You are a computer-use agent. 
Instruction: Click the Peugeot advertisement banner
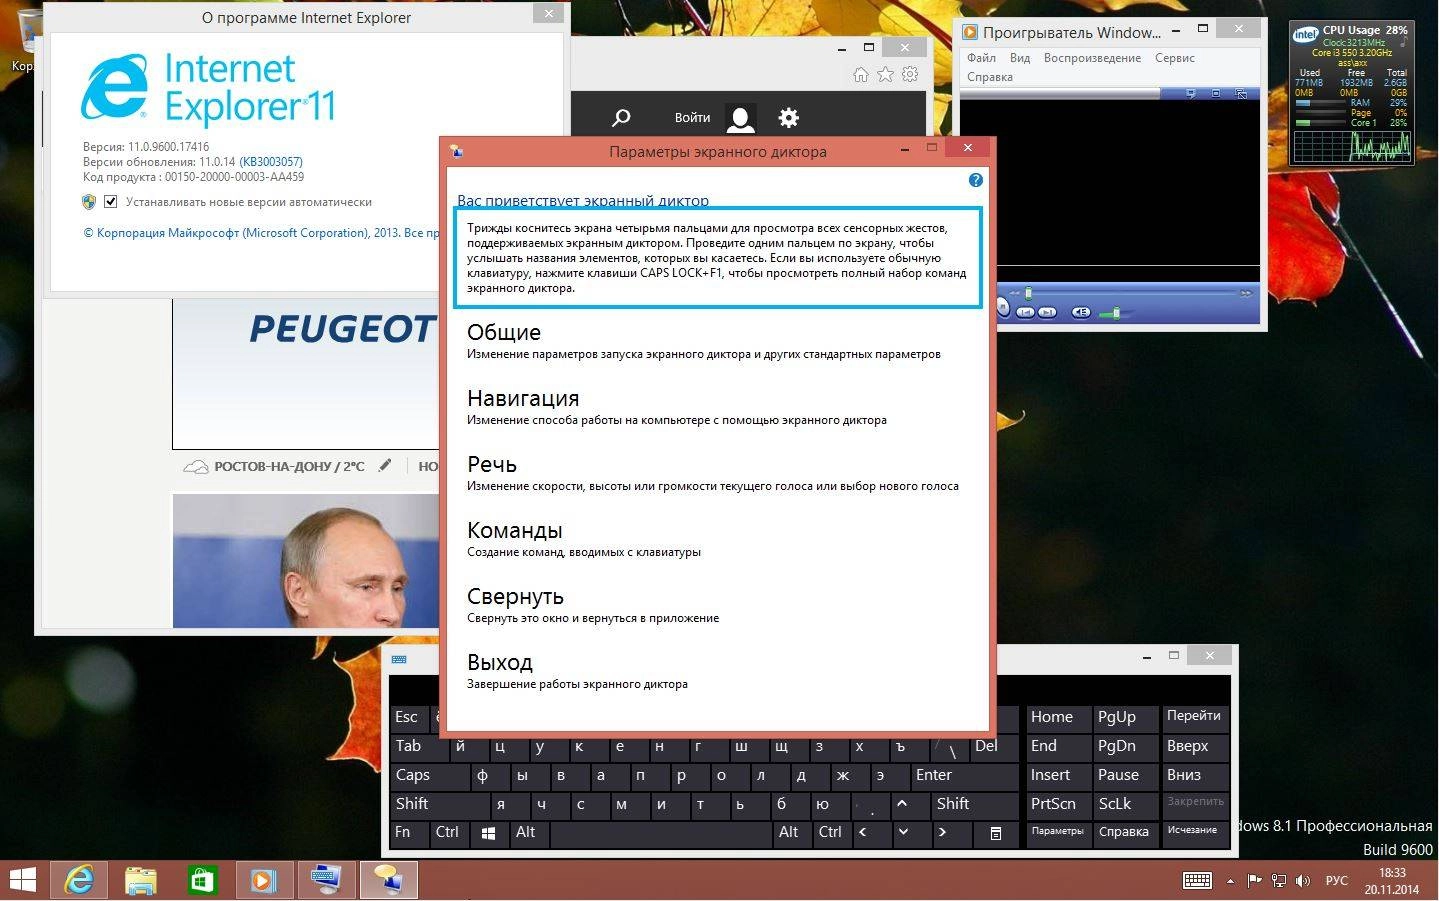click(x=306, y=373)
